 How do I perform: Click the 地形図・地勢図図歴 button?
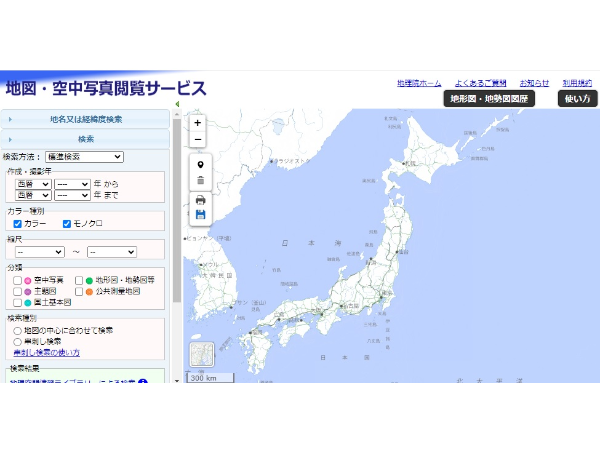pyautogui.click(x=489, y=99)
